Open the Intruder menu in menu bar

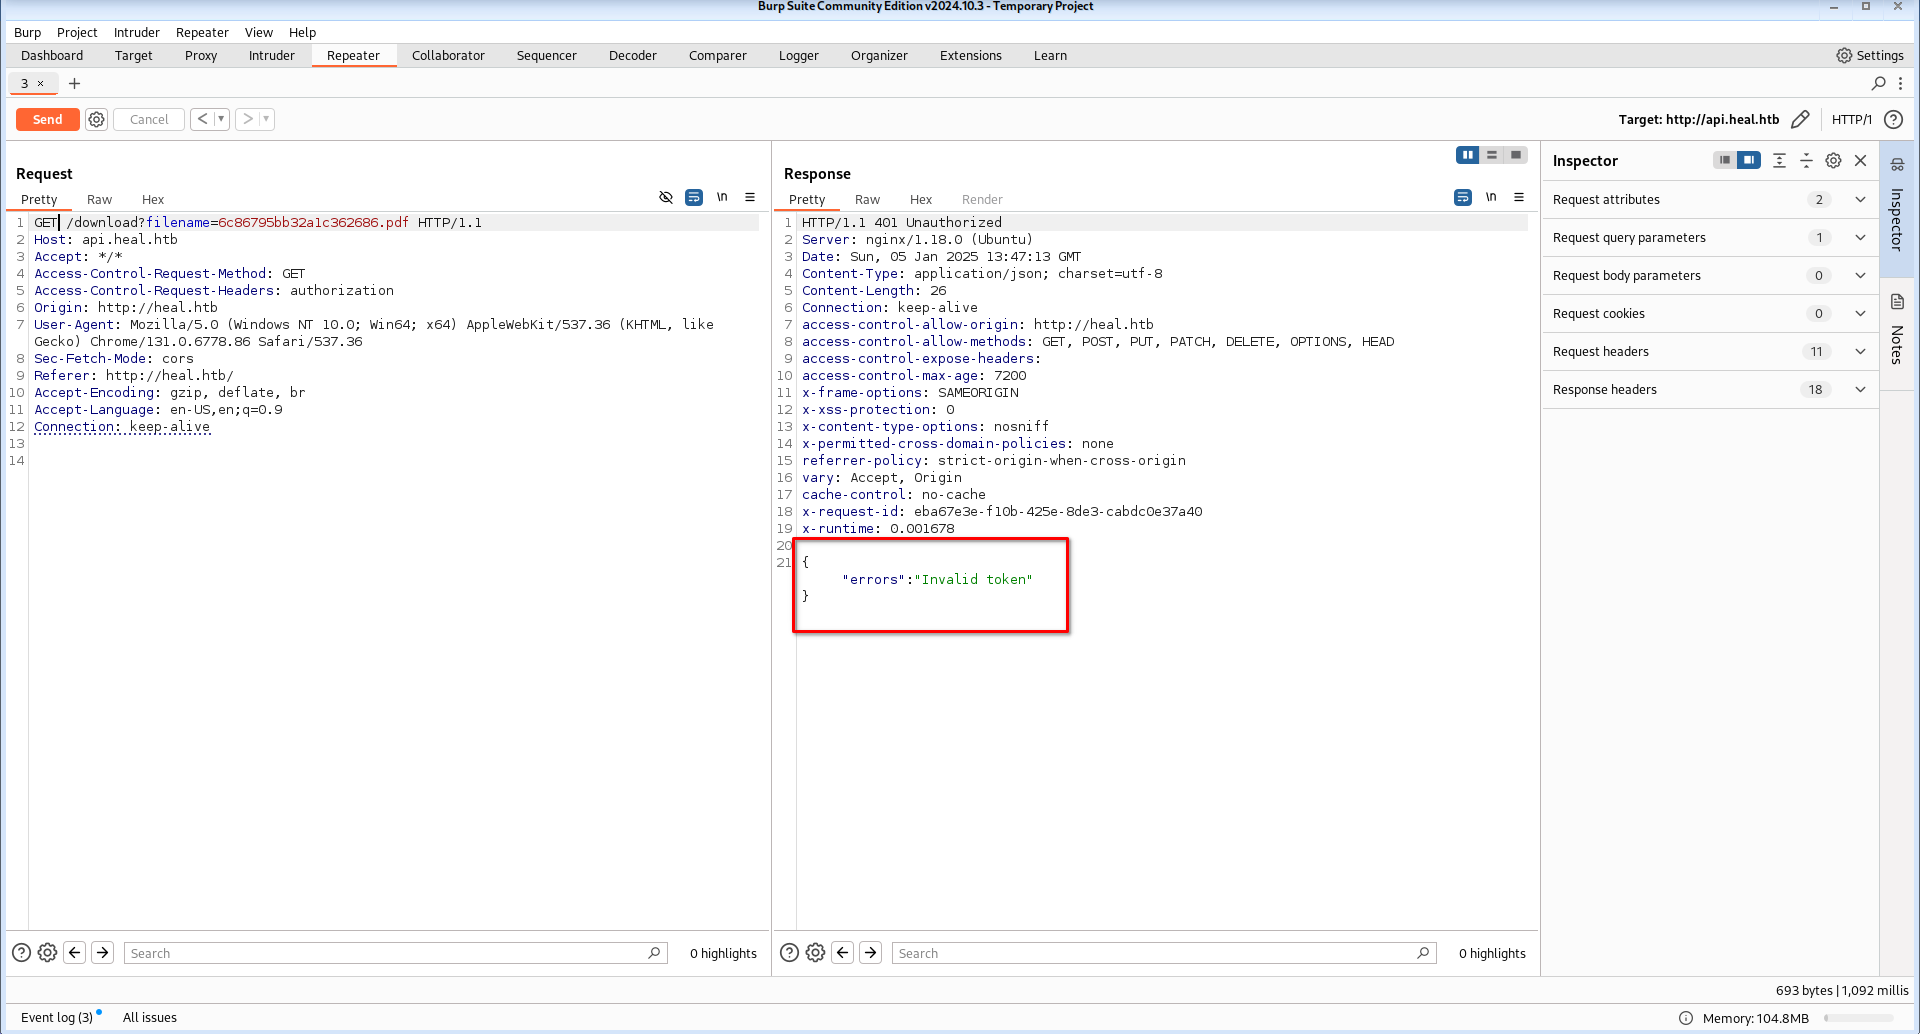tap(136, 33)
